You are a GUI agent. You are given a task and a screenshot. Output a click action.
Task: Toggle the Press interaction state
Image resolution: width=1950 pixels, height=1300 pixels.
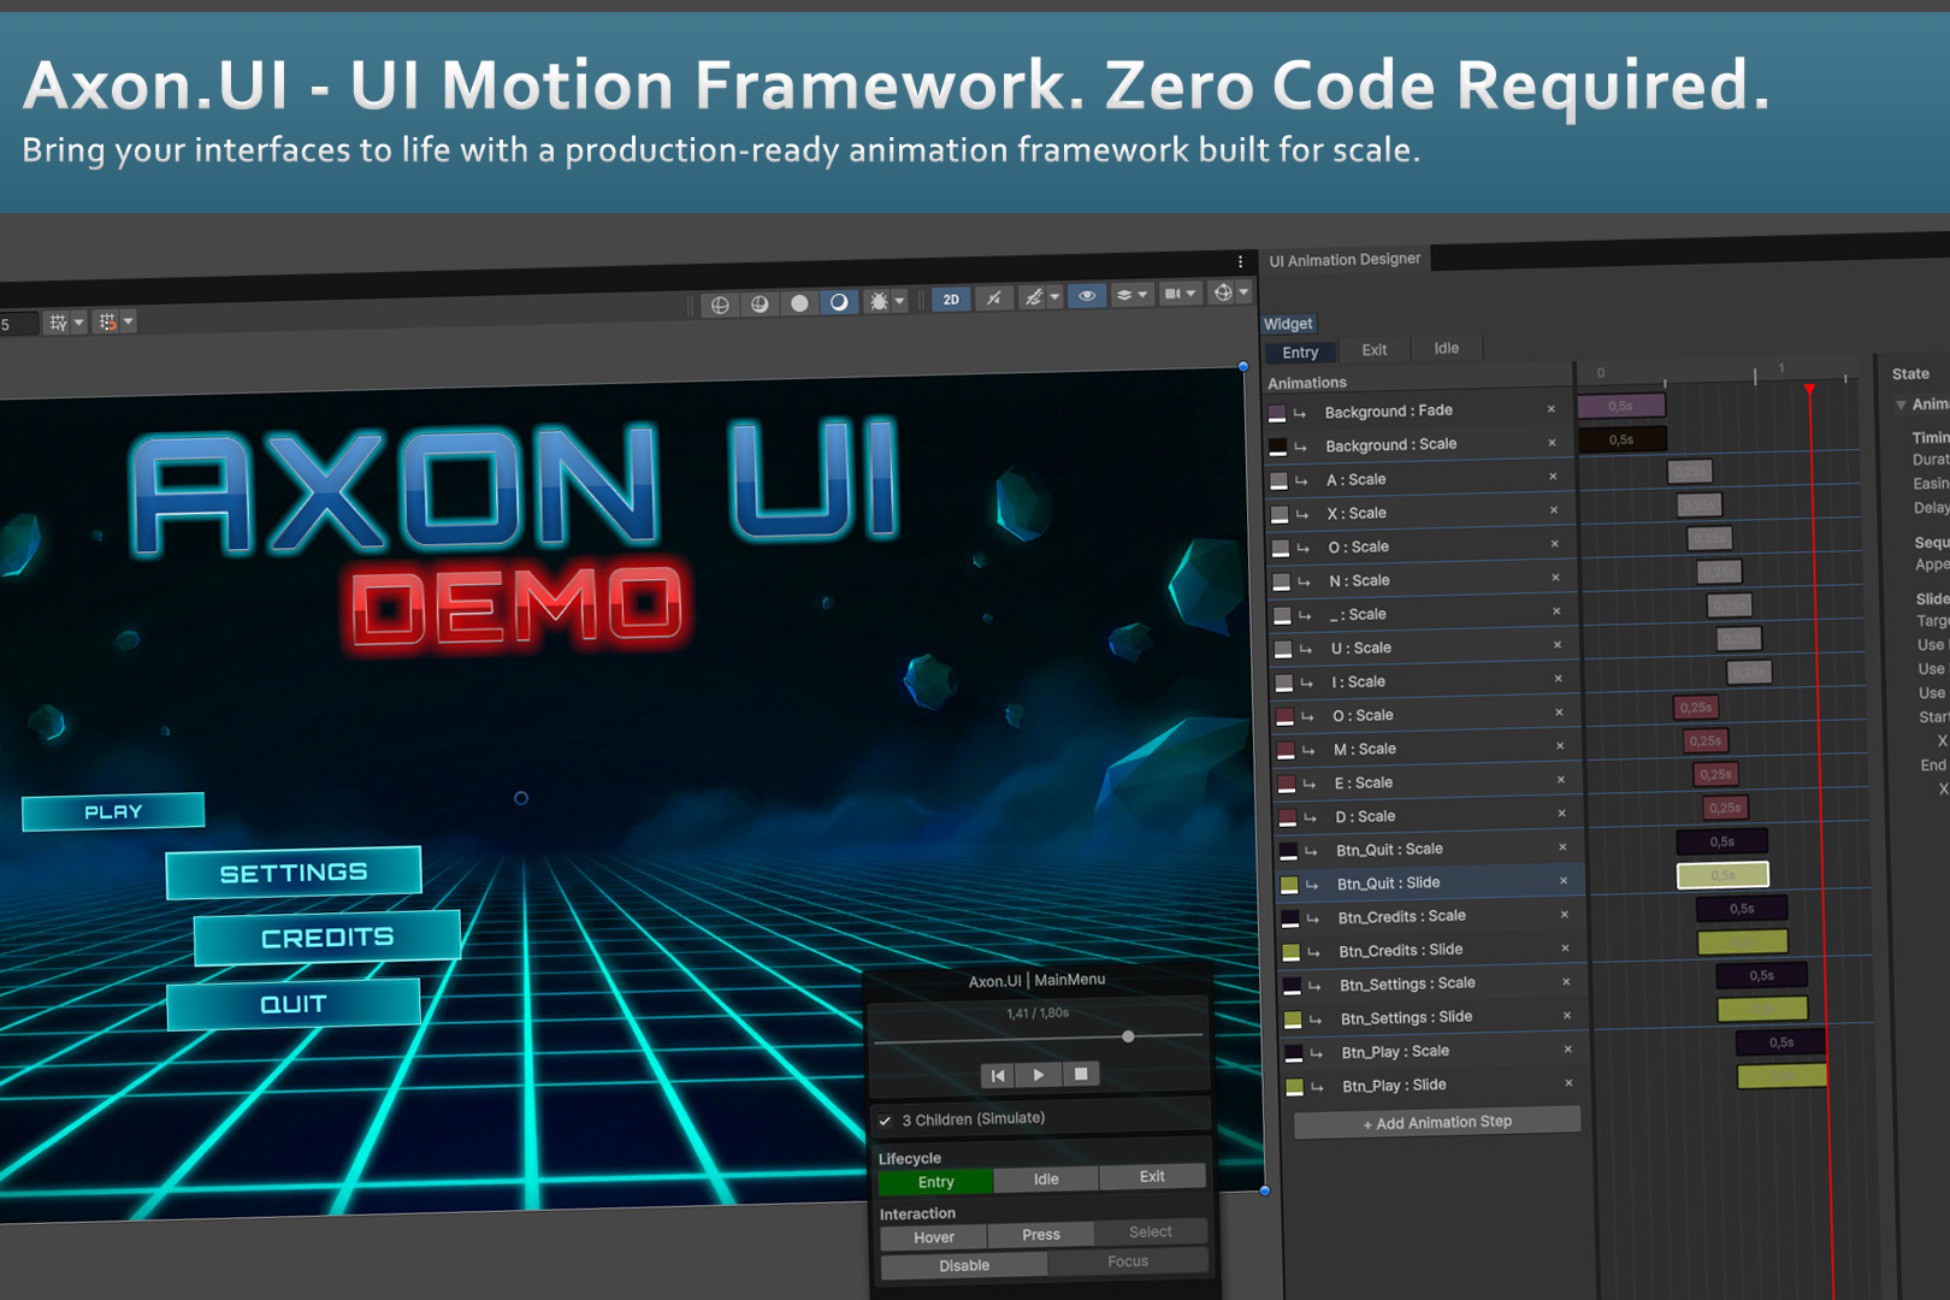1041,1235
